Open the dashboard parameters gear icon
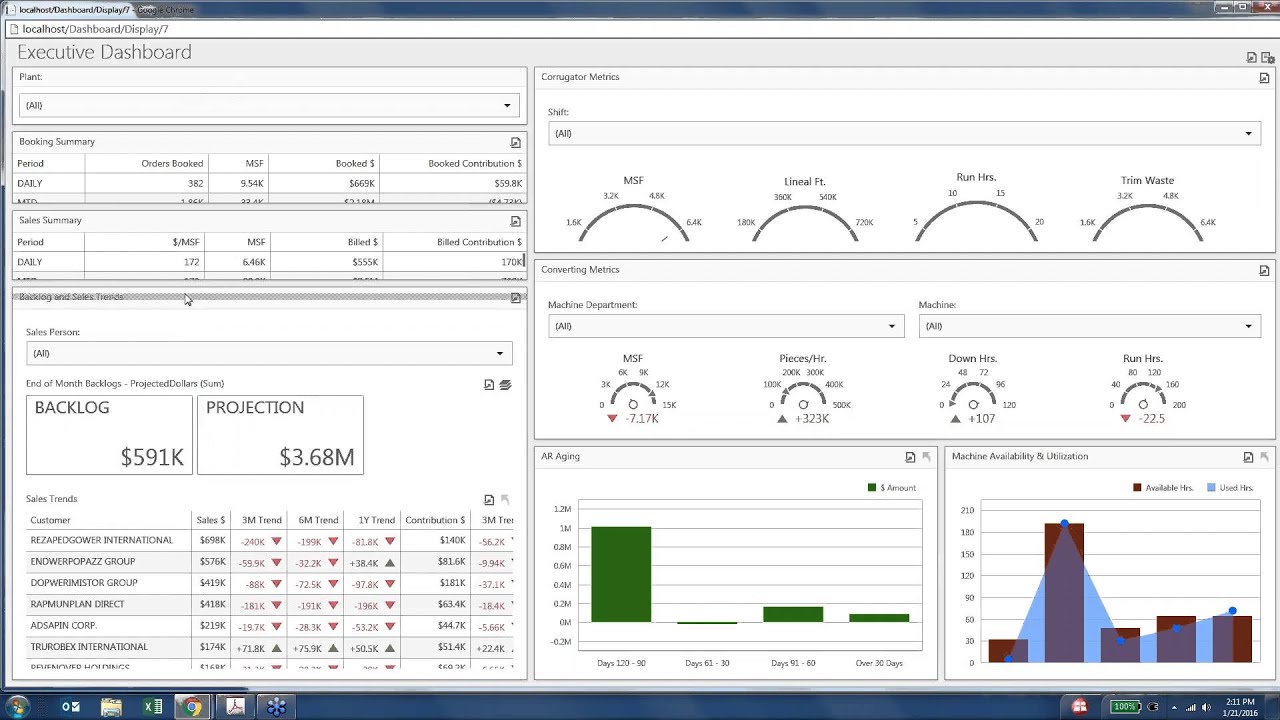 coord(1267,58)
